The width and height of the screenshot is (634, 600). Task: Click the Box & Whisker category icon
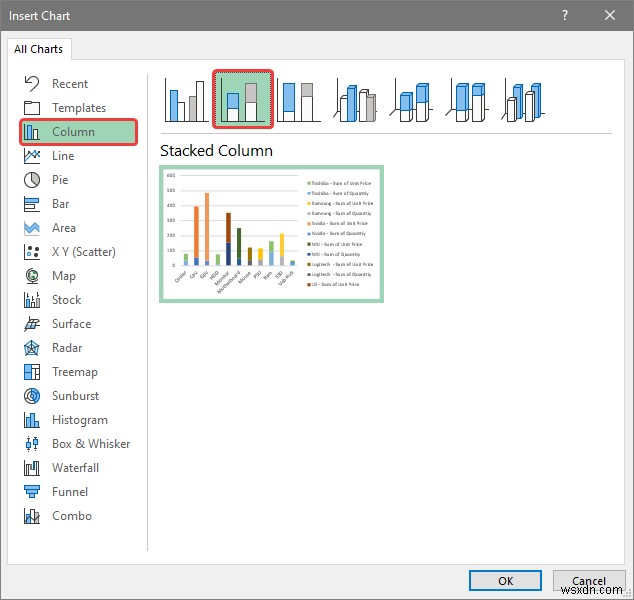tap(32, 444)
